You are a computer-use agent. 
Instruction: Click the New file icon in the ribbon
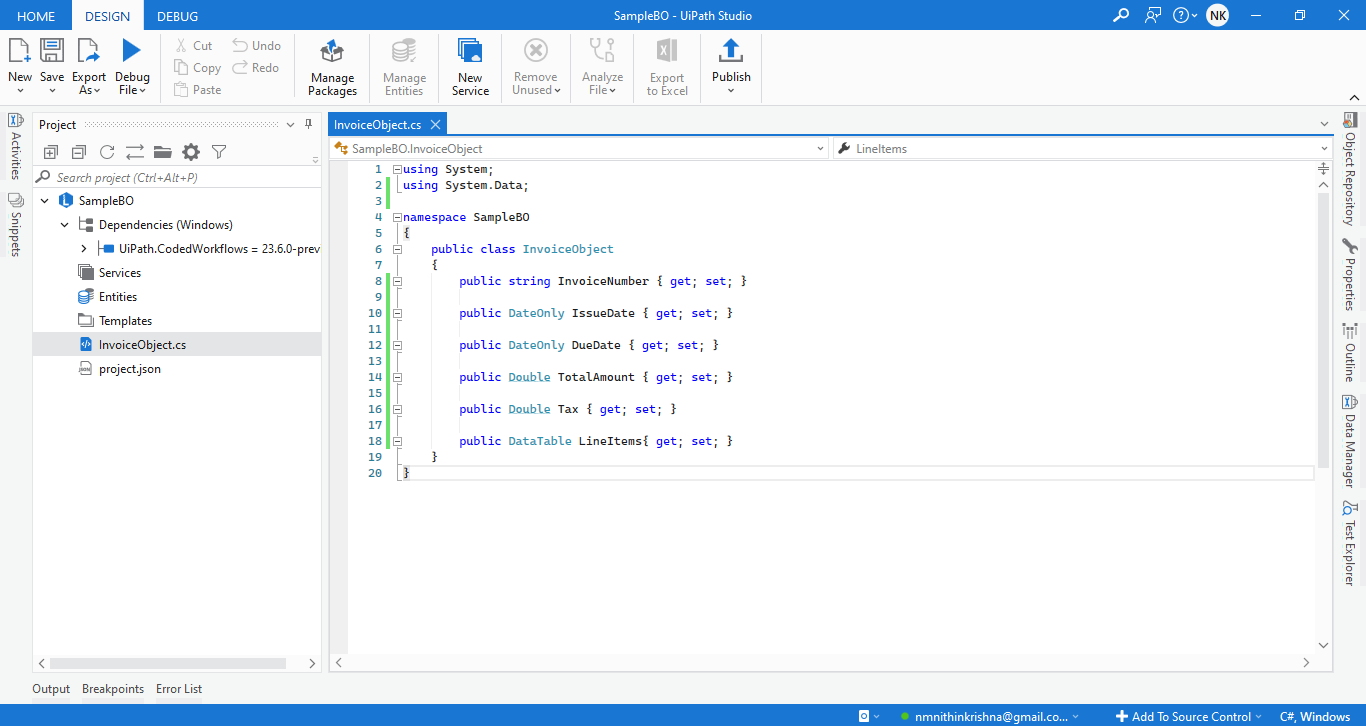click(x=19, y=51)
